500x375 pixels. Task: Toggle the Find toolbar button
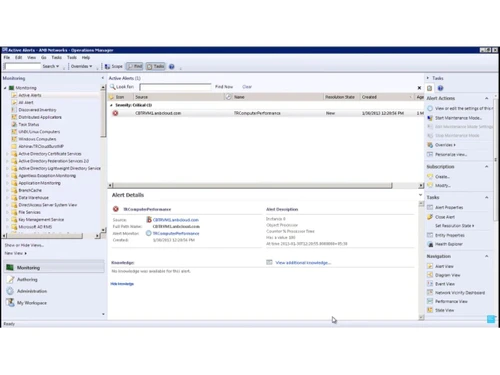coord(135,66)
